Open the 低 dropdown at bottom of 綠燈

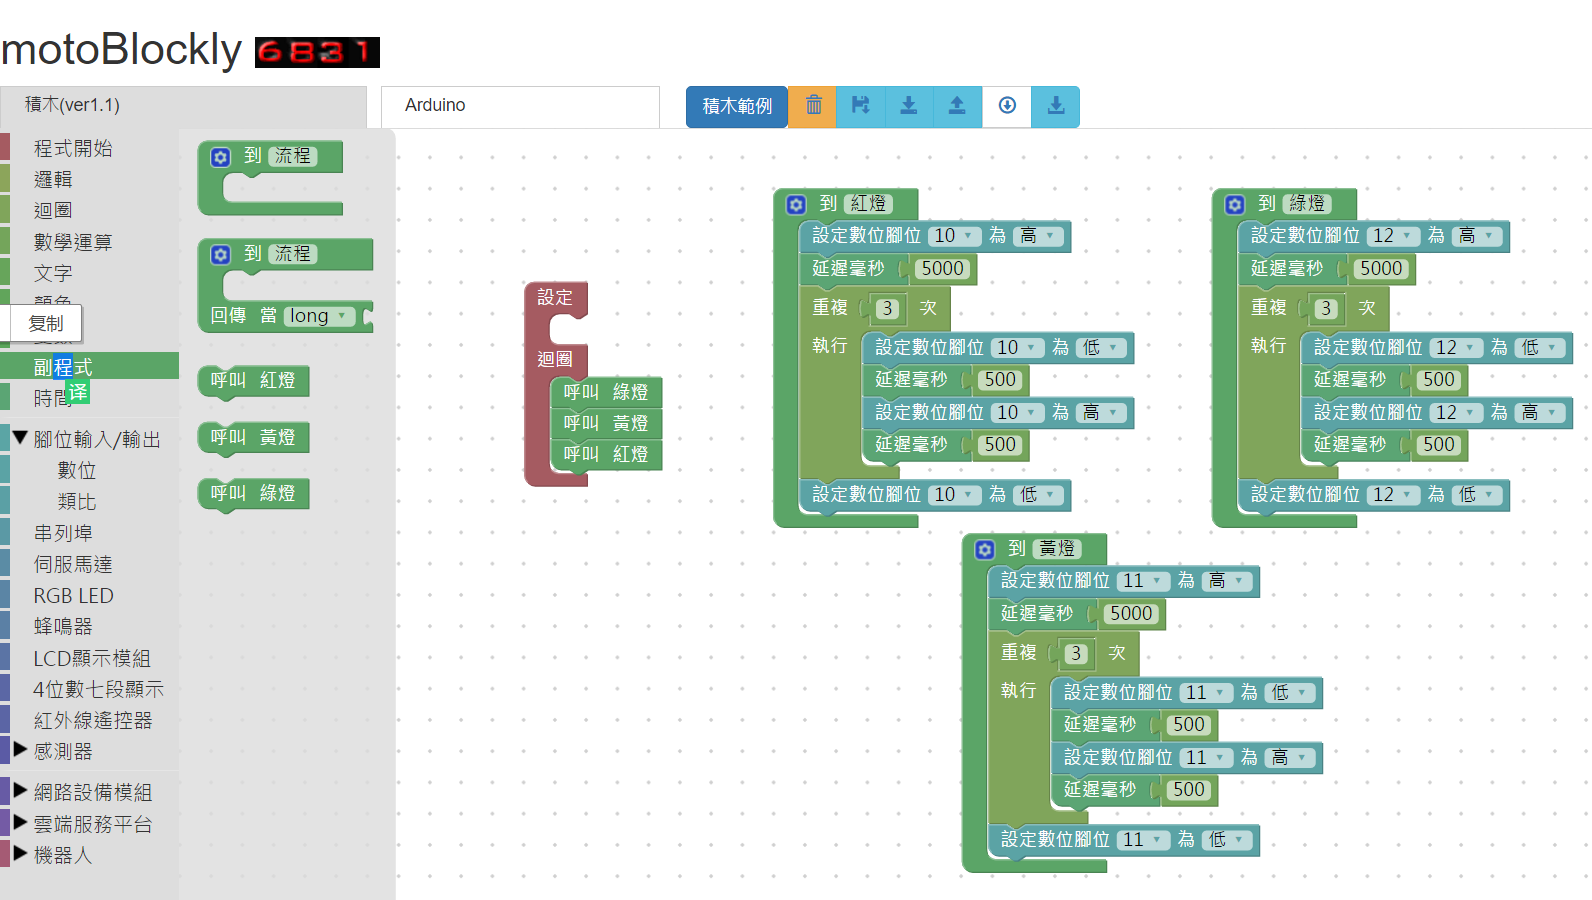1478,495
